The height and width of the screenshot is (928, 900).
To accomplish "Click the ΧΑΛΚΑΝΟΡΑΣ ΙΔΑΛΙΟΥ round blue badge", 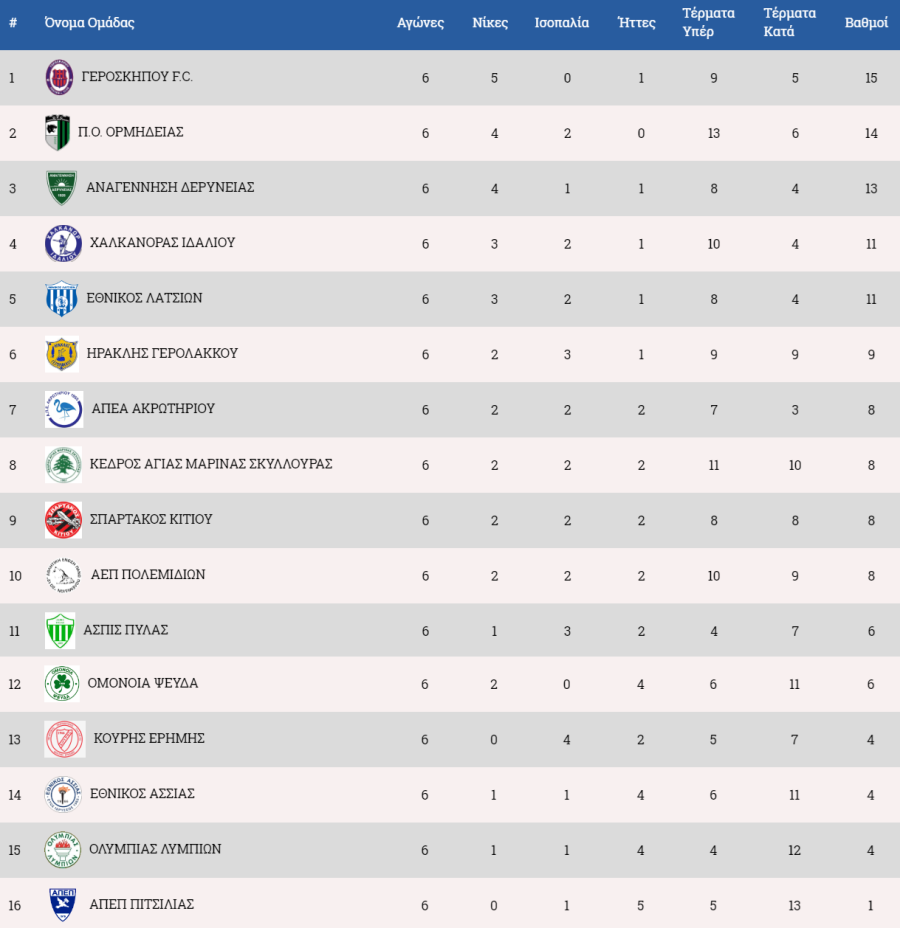I will click(63, 243).
